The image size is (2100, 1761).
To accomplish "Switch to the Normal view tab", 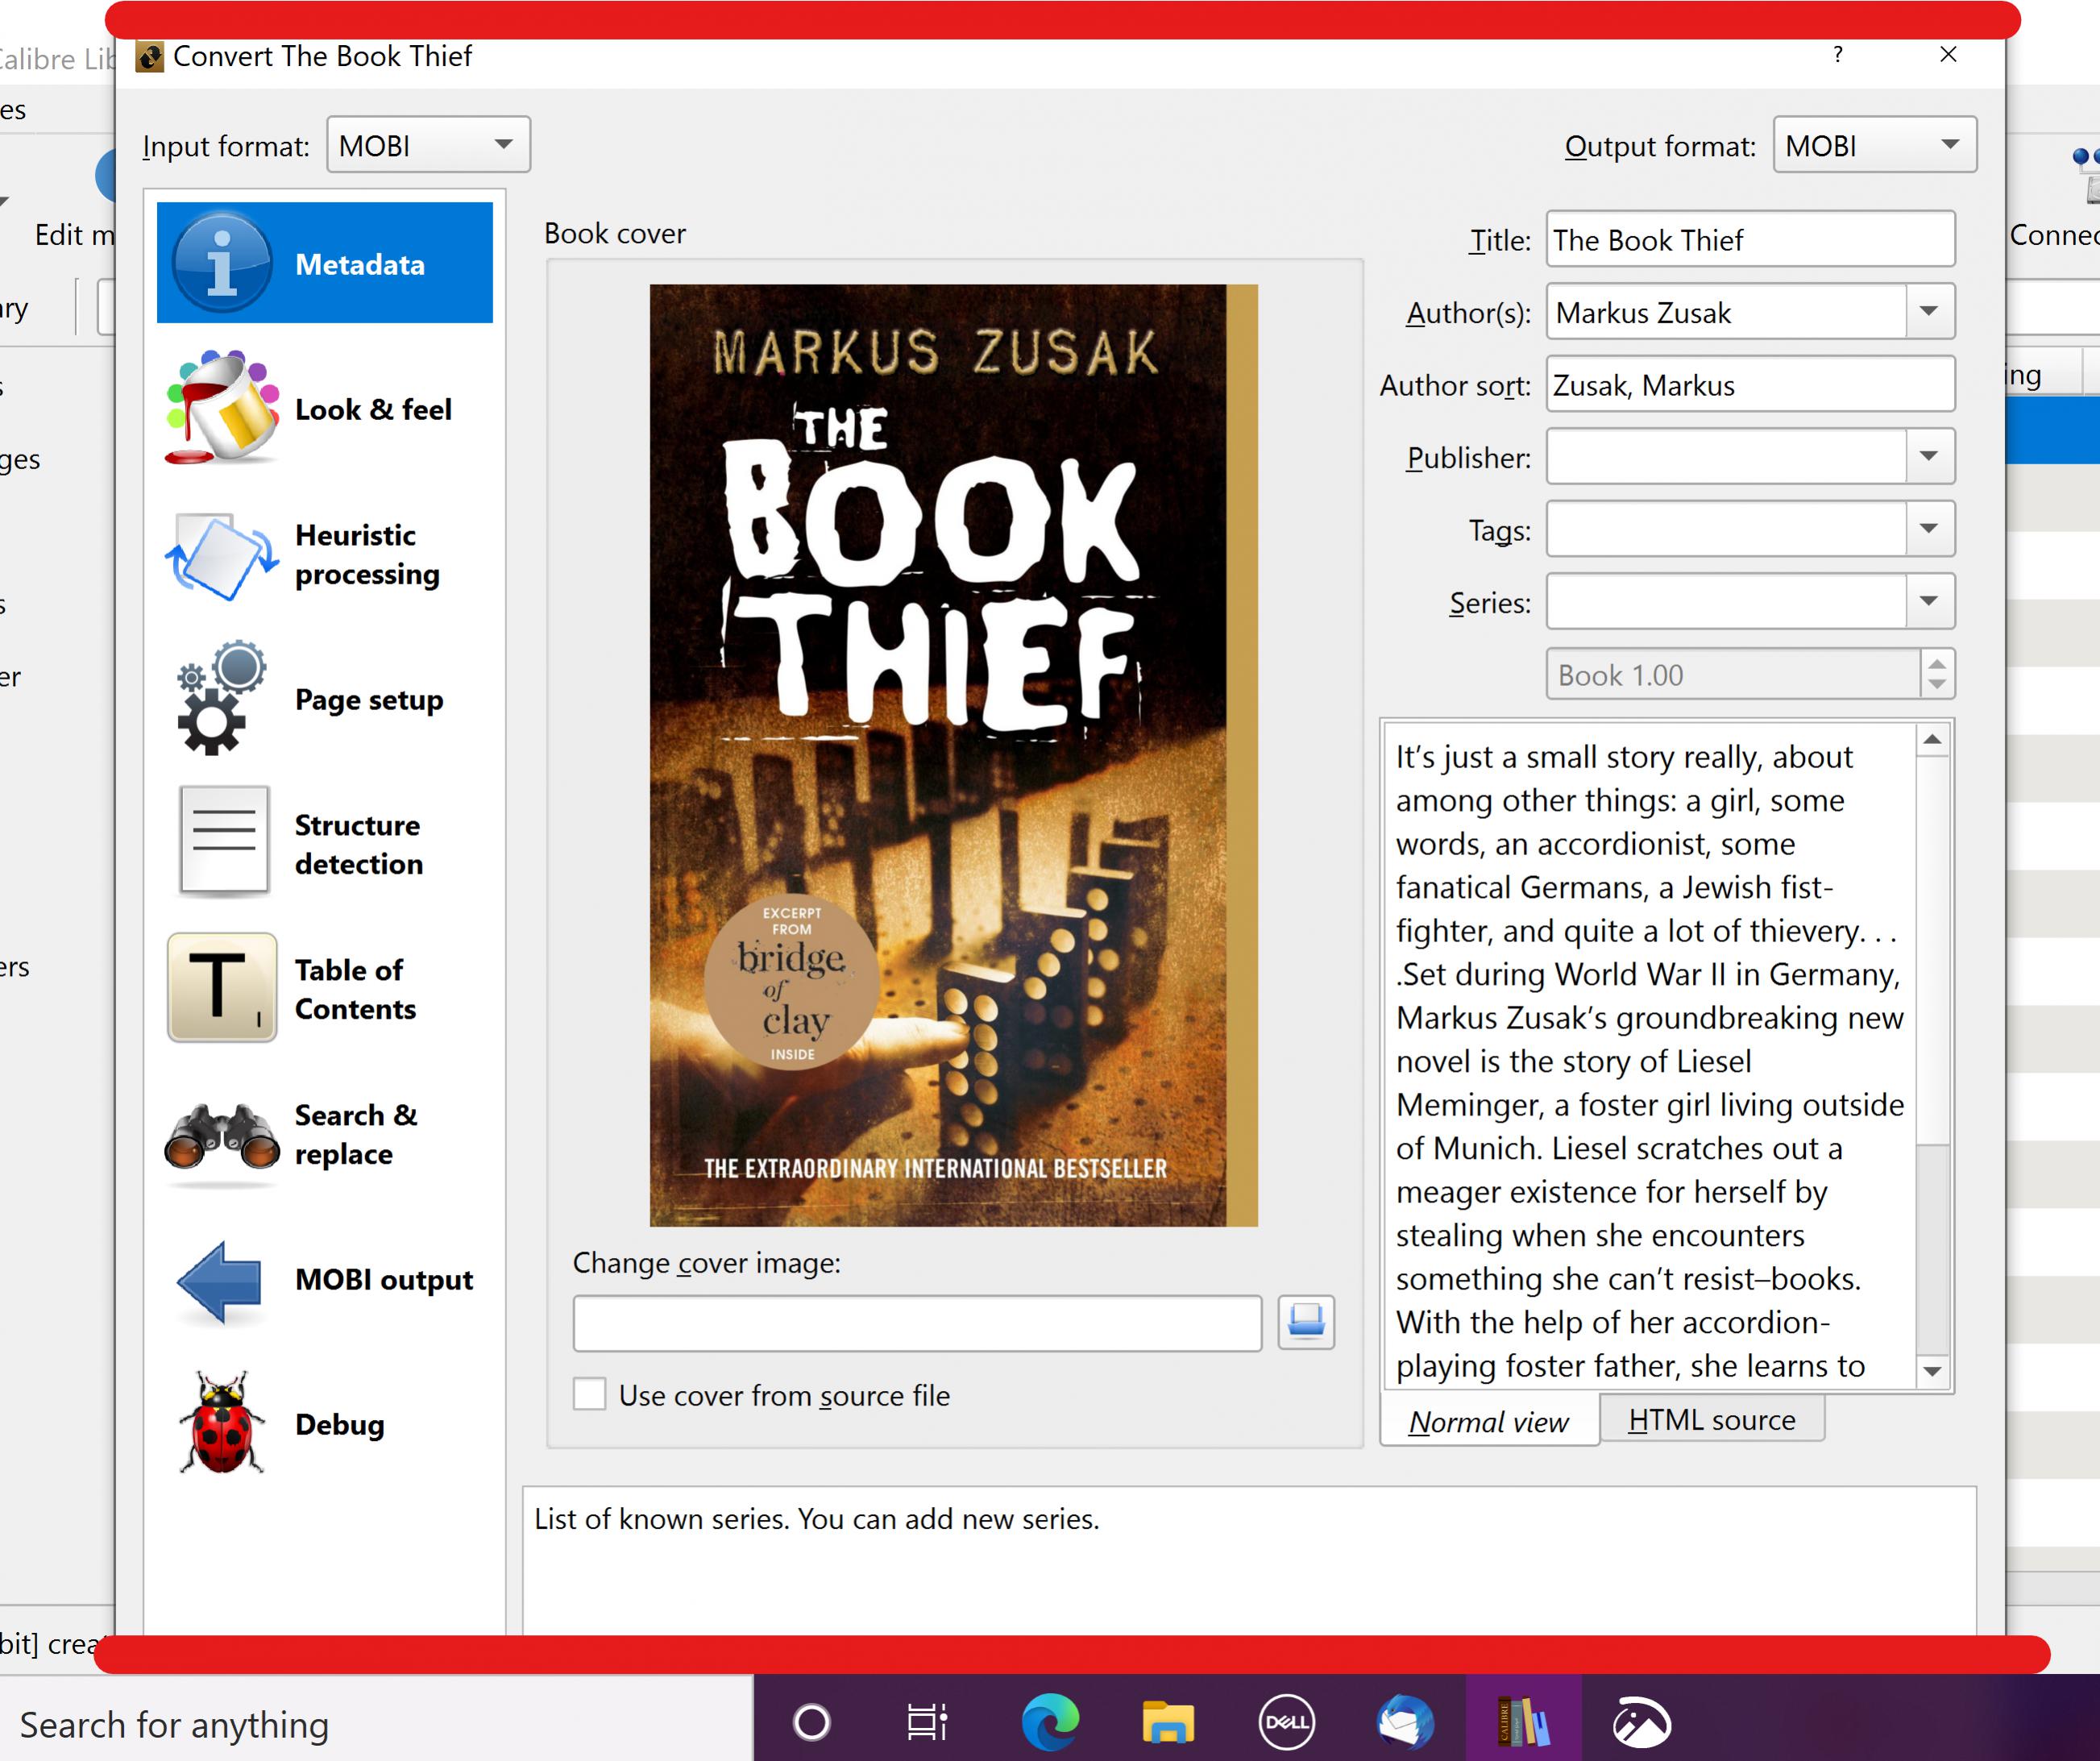I will point(1488,1422).
